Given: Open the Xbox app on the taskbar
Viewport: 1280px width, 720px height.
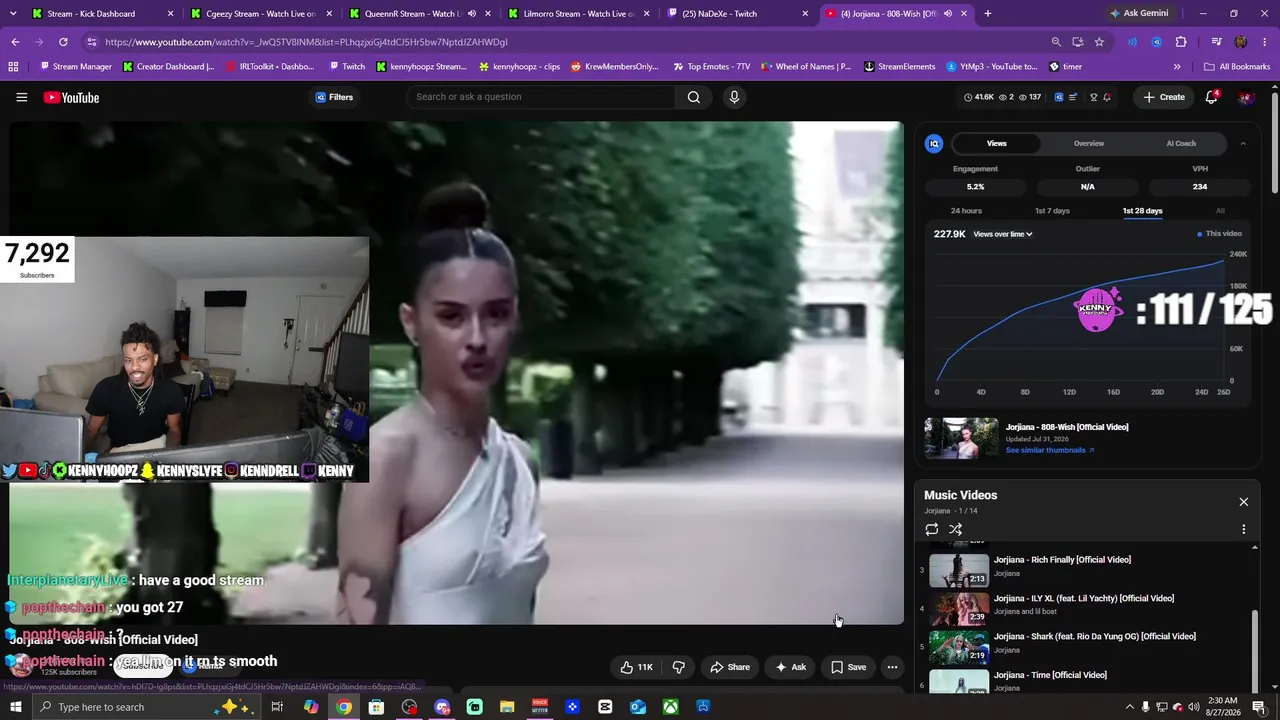Looking at the screenshot, I should tap(671, 707).
